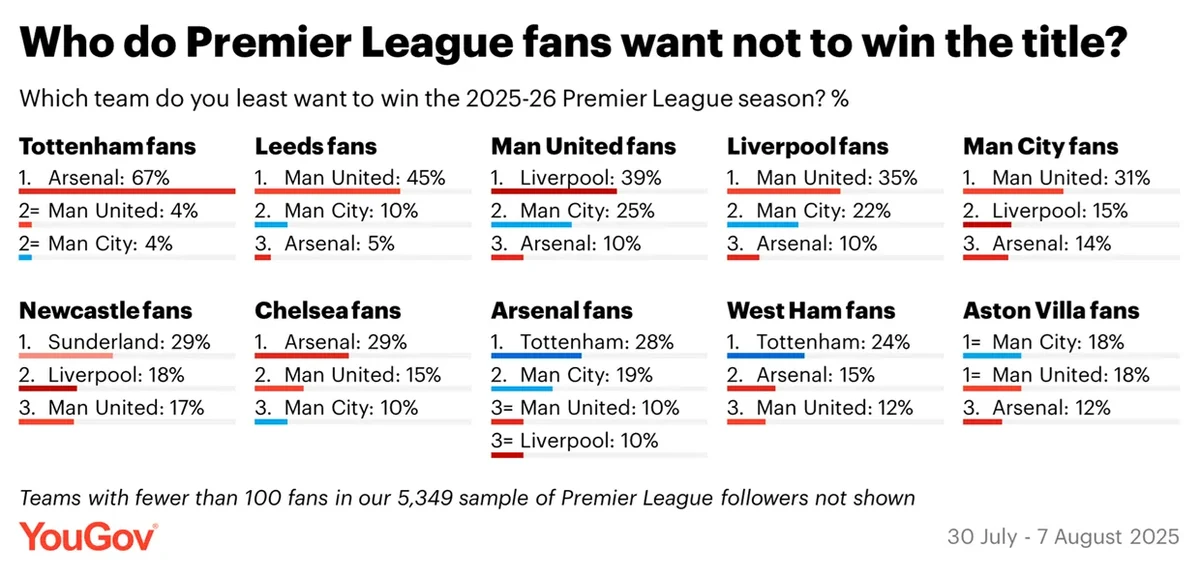Click the Man United fans heading

click(x=584, y=147)
